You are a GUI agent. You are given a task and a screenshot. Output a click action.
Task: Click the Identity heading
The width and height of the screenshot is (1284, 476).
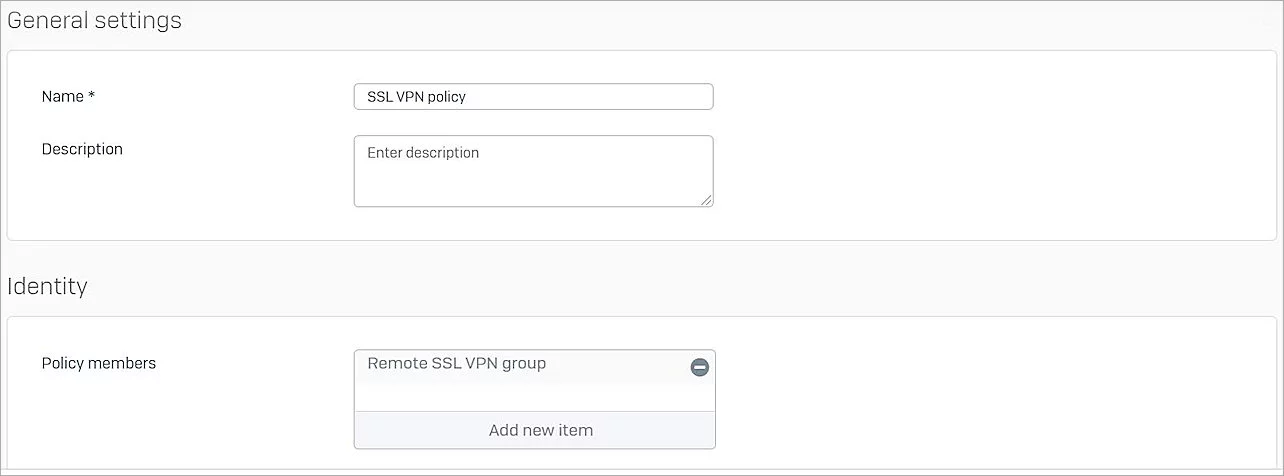click(x=47, y=286)
